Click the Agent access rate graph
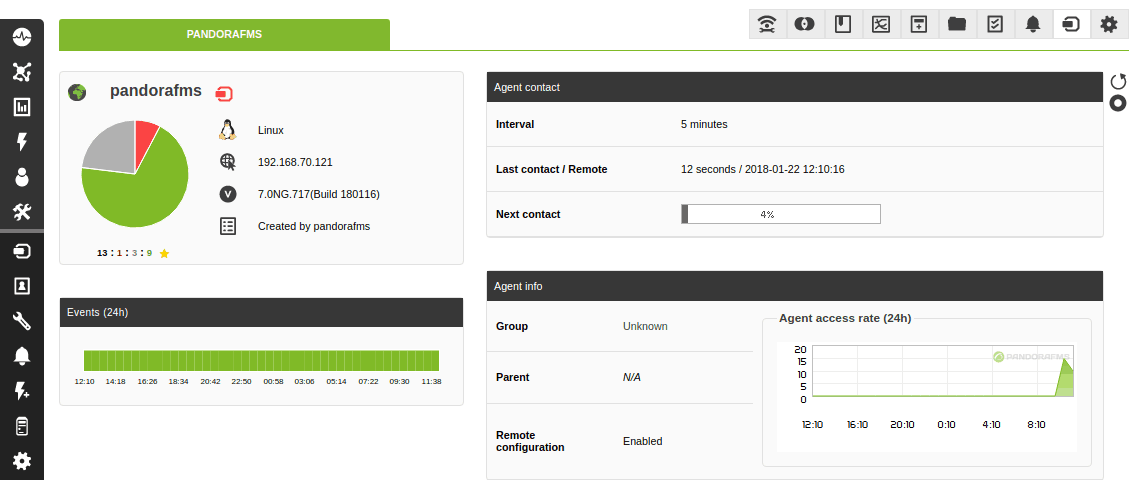Viewport: 1132px width, 480px height. coord(942,372)
